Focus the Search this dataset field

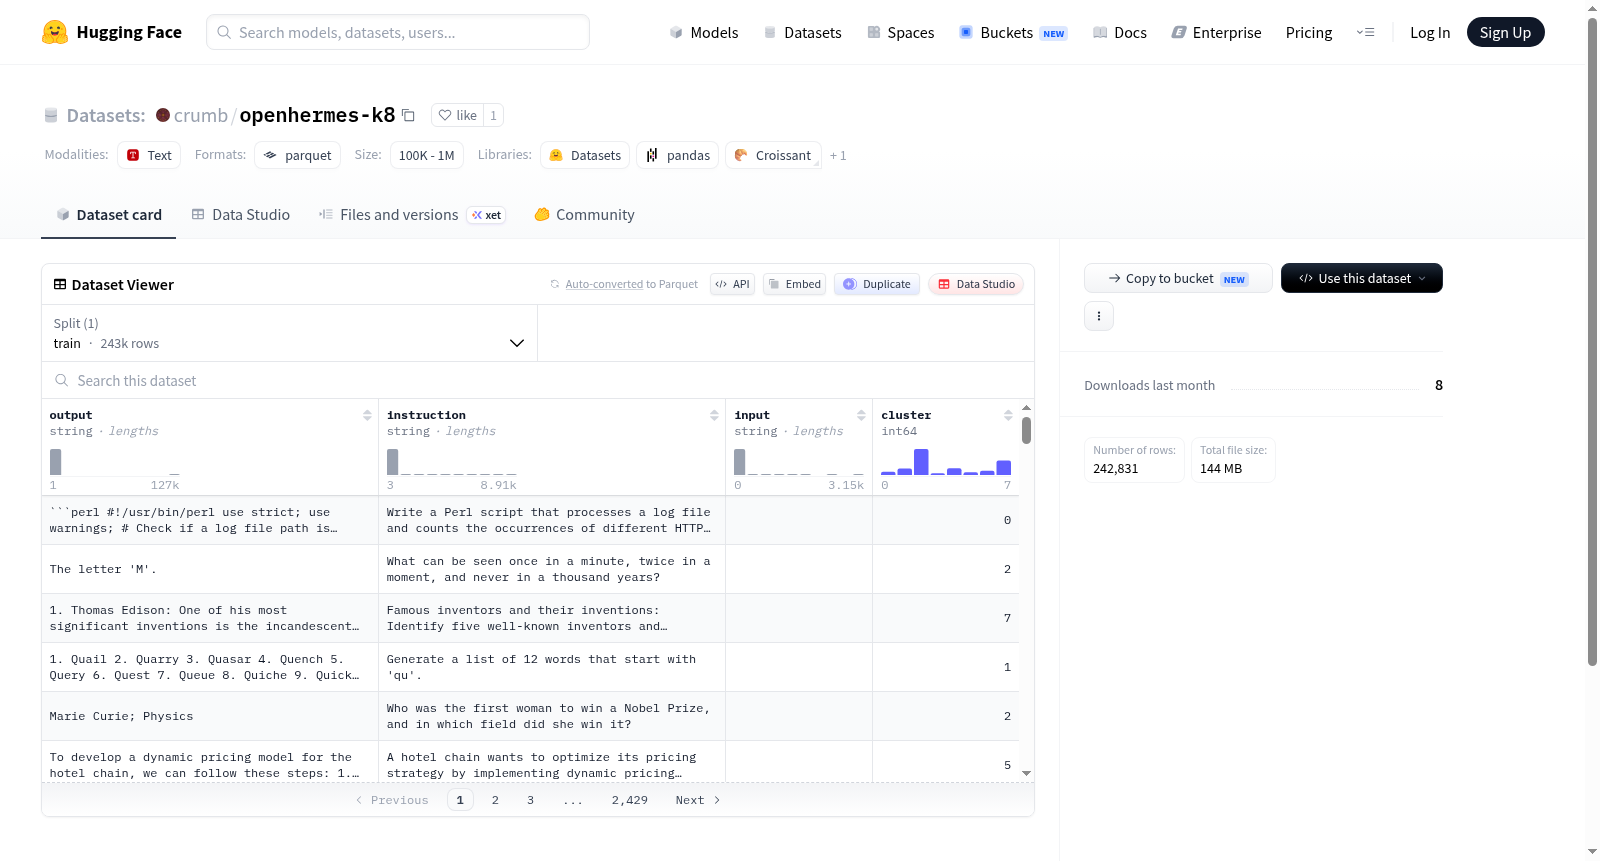click(x=538, y=380)
